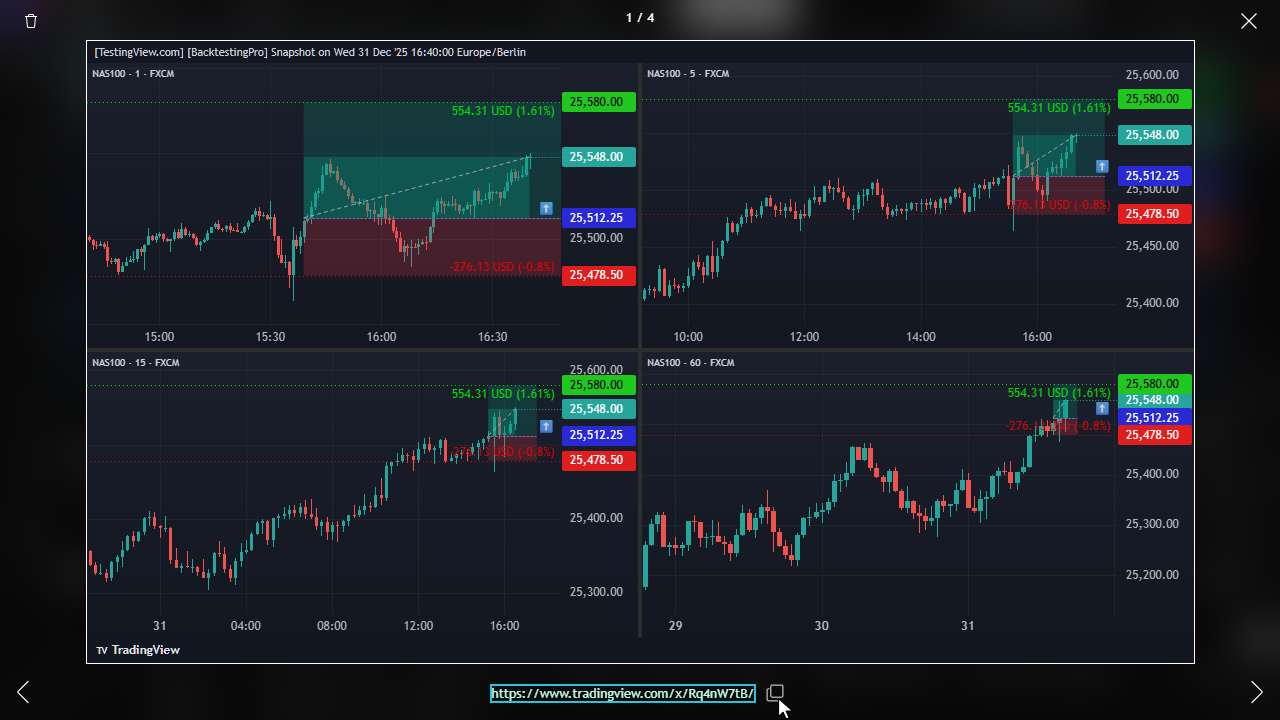Delete the image with the trash icon

31,21
